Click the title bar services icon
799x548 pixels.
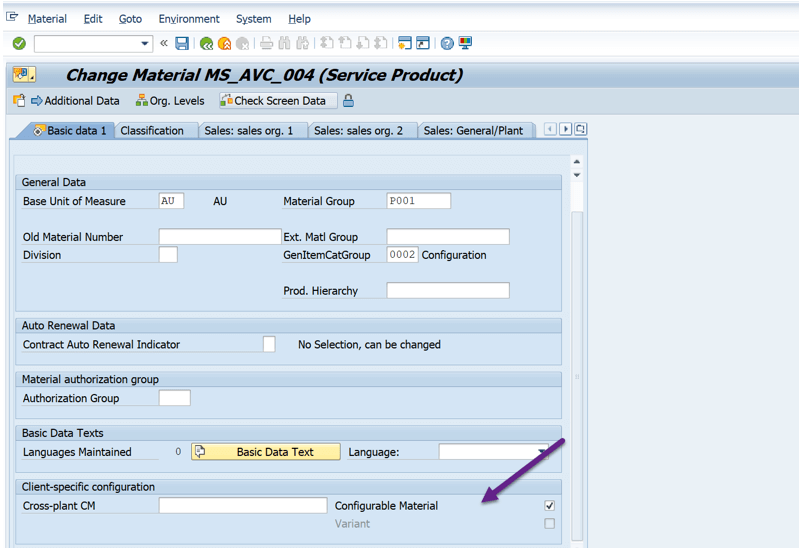pyautogui.click(x=24, y=75)
